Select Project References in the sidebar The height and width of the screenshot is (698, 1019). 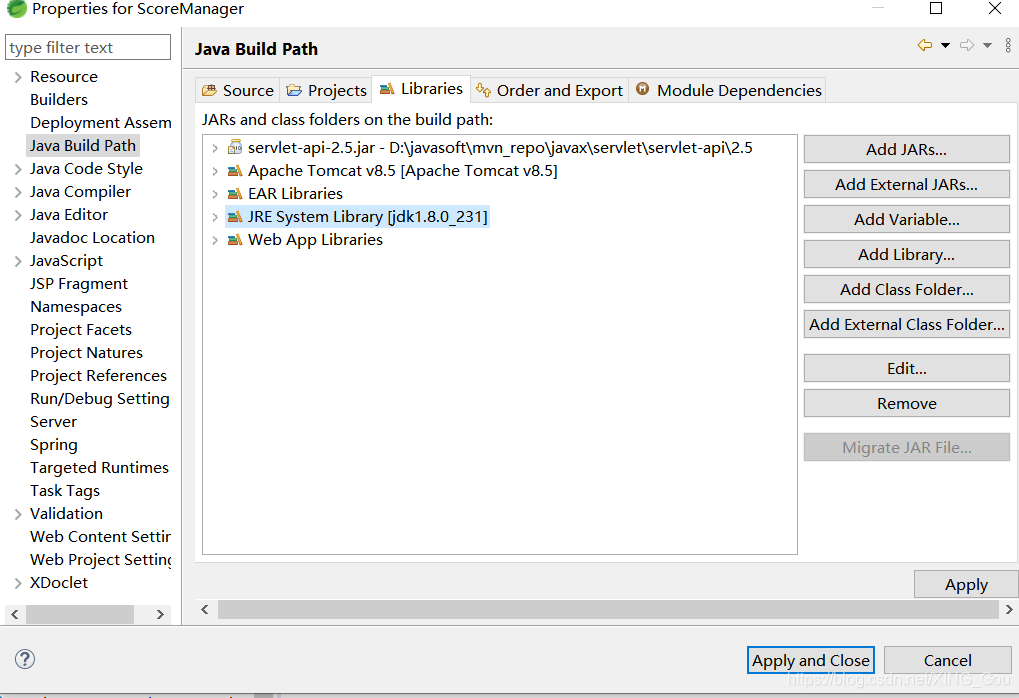[98, 376]
